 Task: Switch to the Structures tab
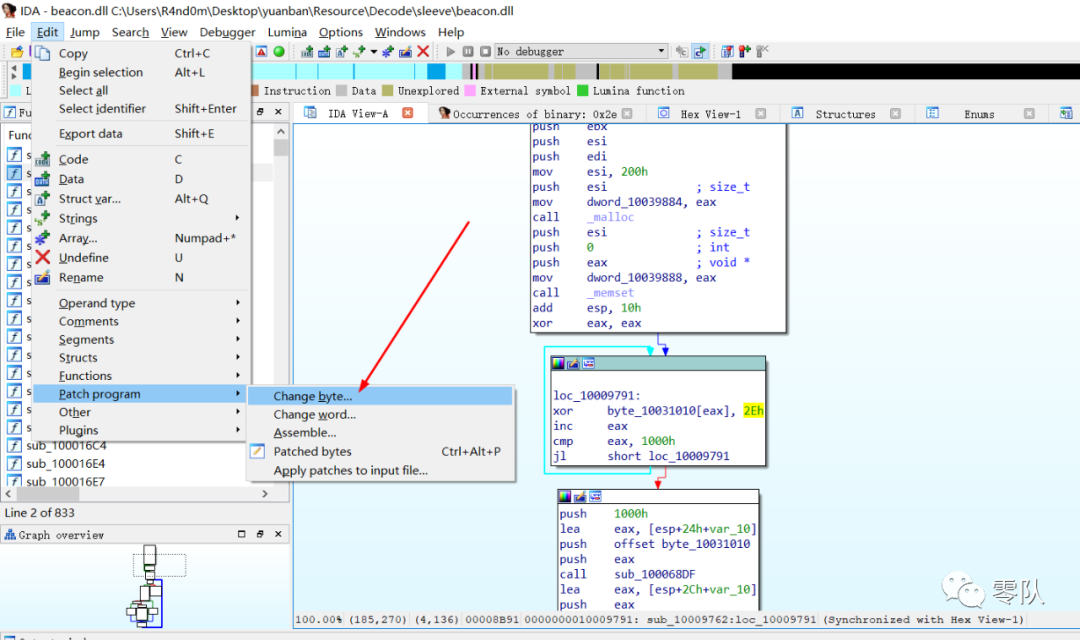click(x=845, y=114)
